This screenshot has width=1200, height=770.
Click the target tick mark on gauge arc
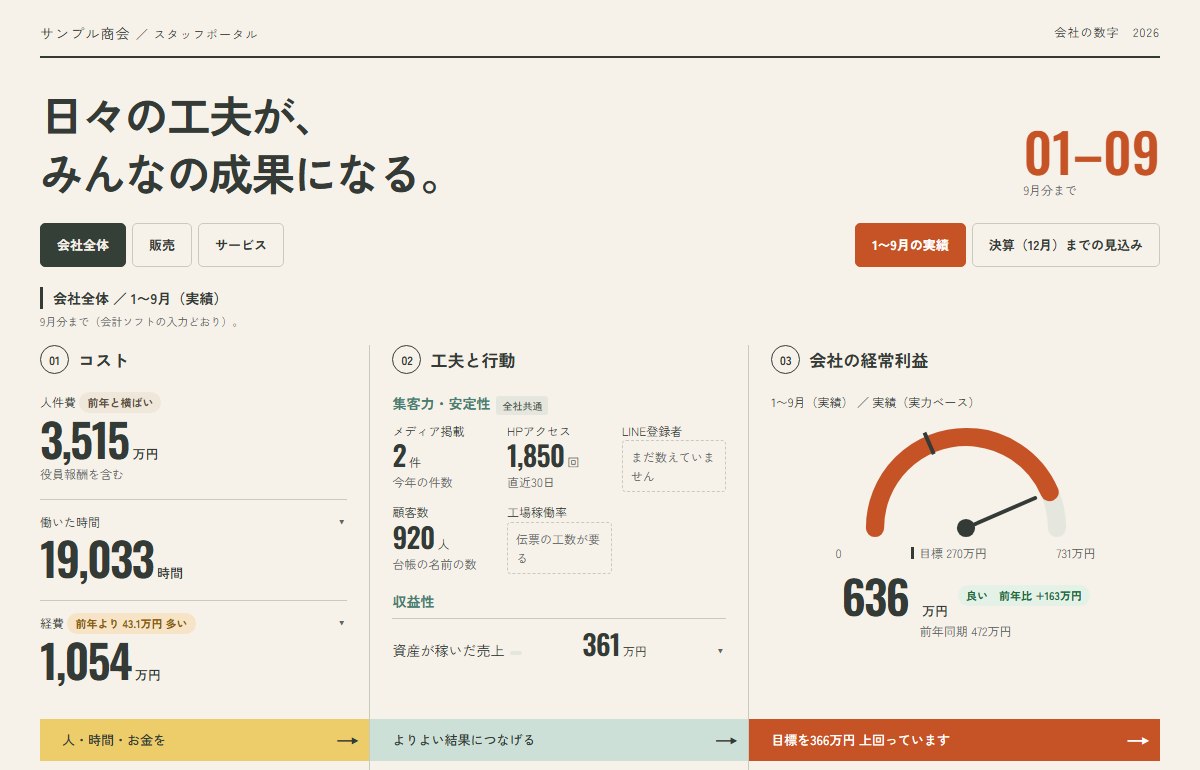click(x=930, y=443)
